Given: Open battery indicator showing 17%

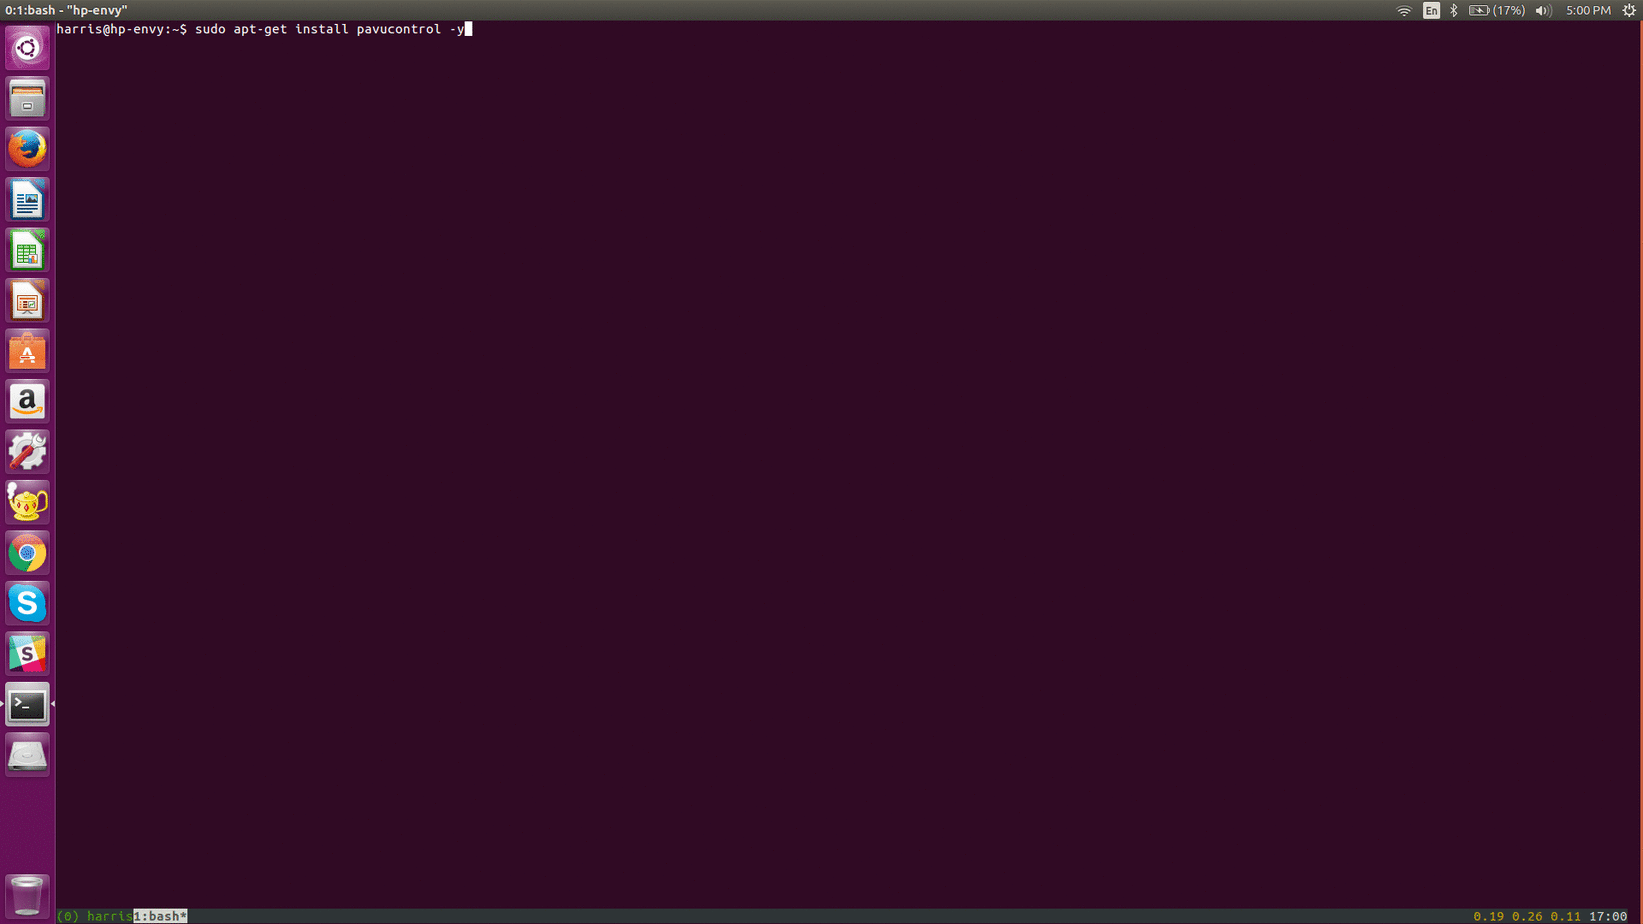Looking at the screenshot, I should (1496, 10).
